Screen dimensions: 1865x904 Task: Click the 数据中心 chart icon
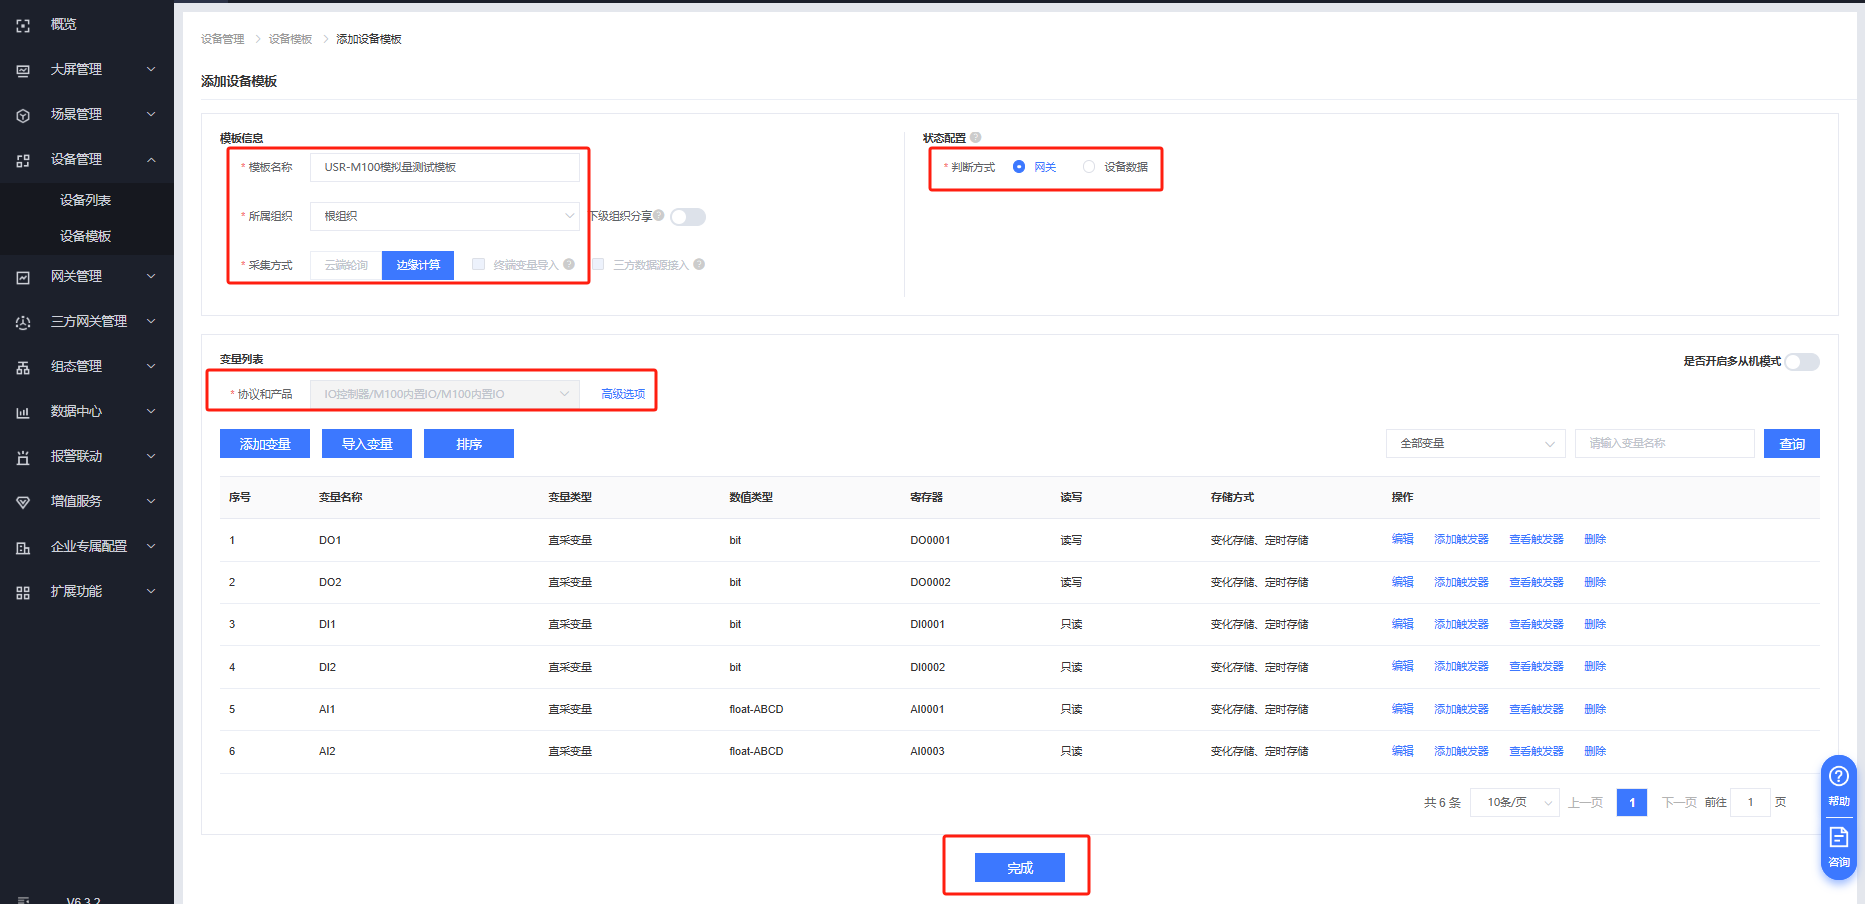pos(23,412)
